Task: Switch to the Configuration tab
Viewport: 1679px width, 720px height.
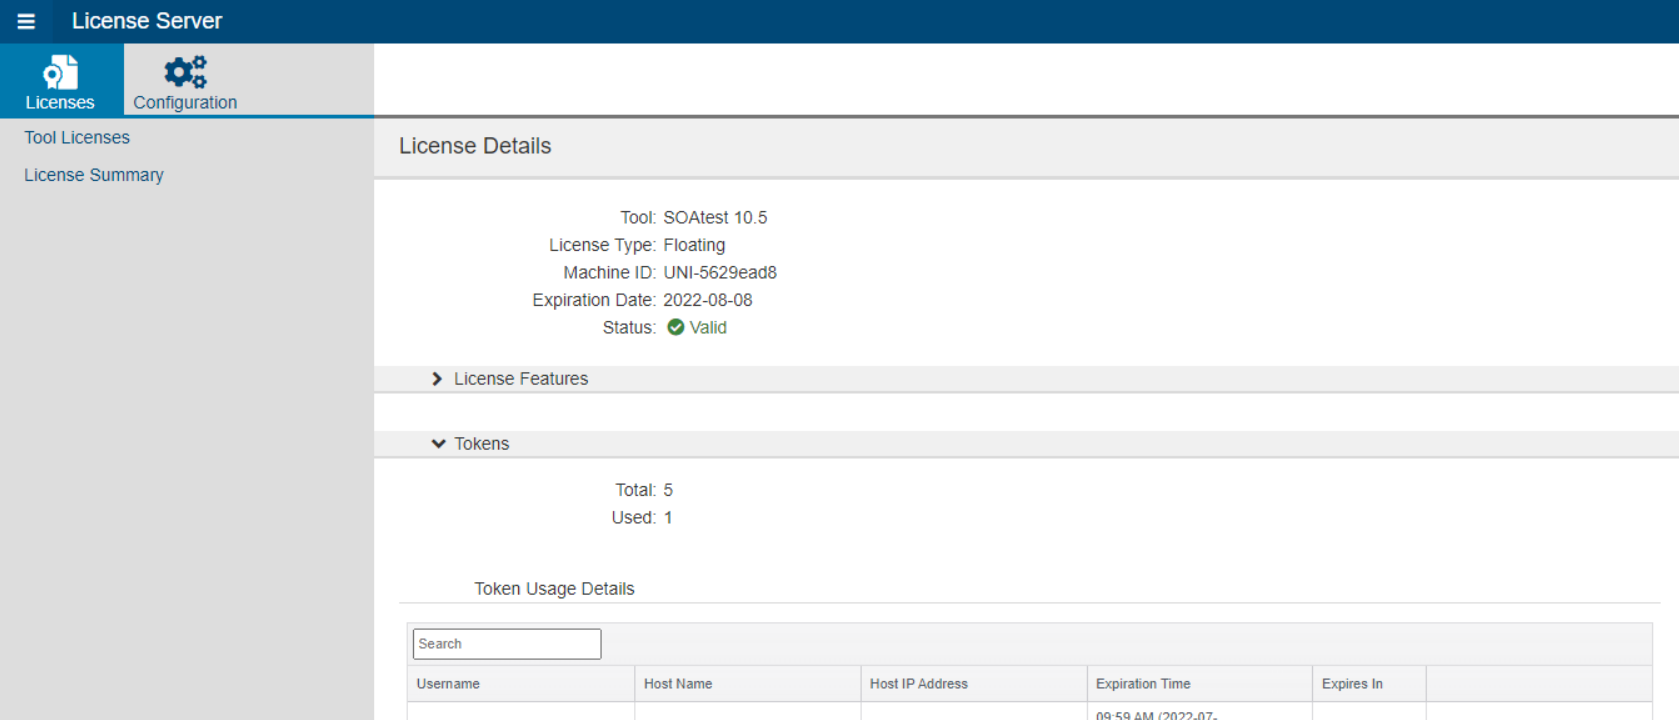Action: 185,80
